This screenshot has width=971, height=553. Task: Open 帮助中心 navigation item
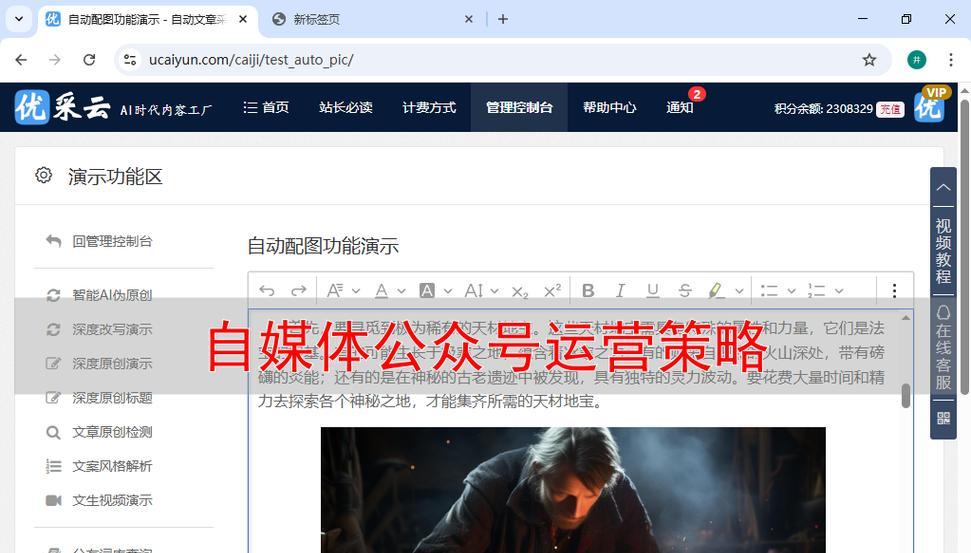tap(609, 108)
